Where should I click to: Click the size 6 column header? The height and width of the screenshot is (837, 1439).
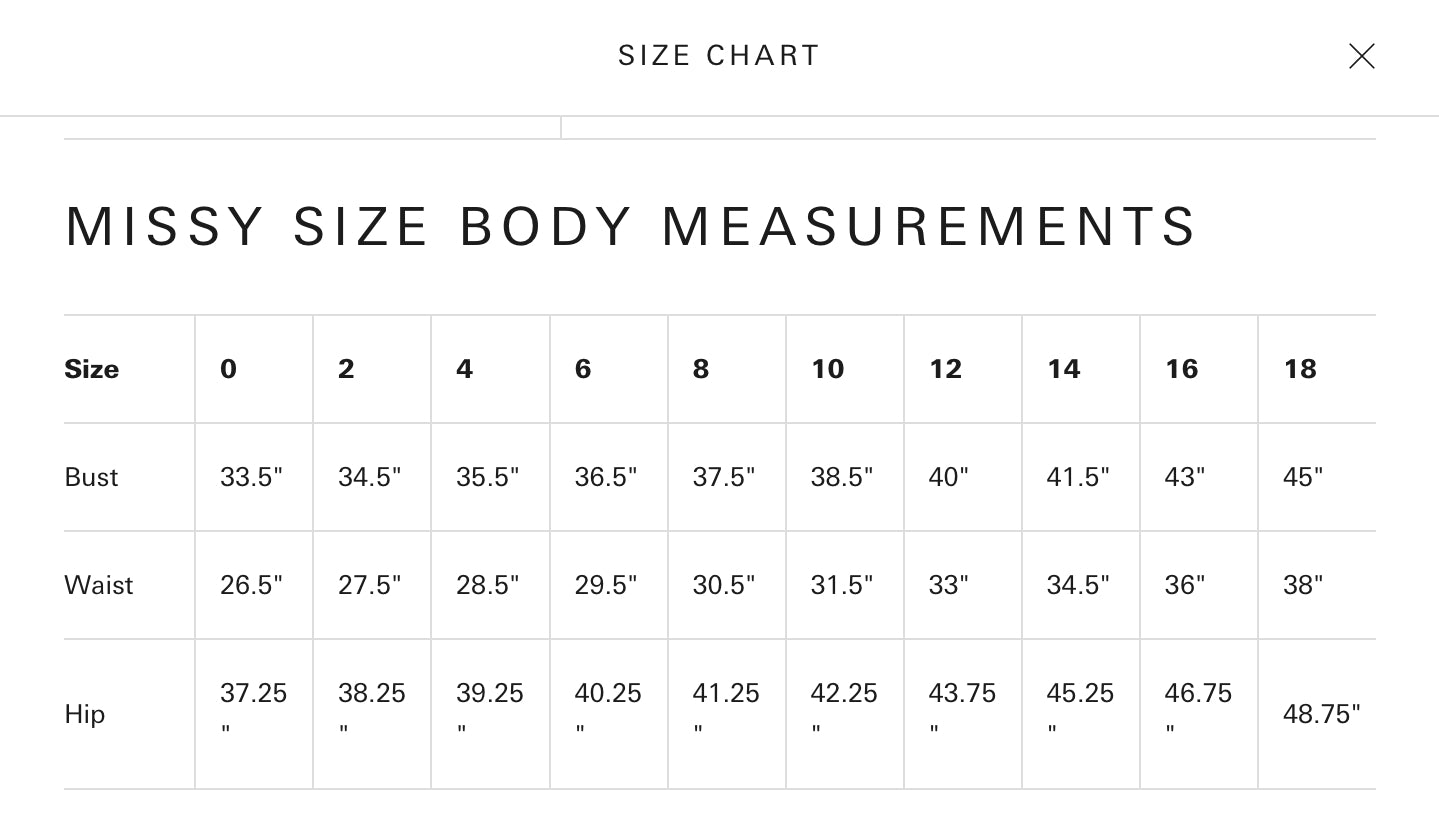583,369
